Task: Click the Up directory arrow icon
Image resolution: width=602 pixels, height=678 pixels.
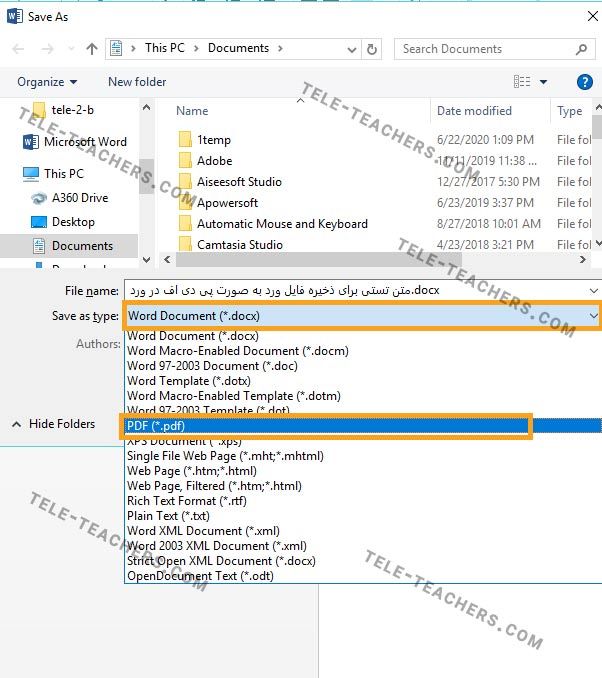Action: click(x=92, y=49)
